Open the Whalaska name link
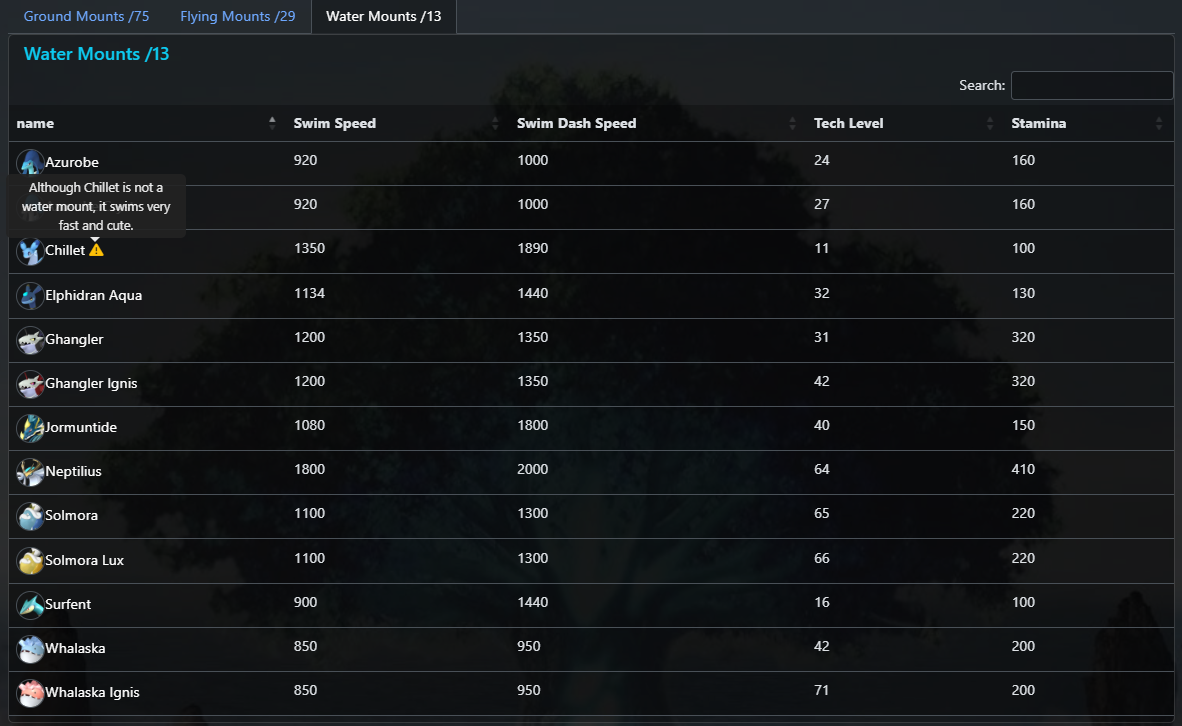 pos(75,648)
